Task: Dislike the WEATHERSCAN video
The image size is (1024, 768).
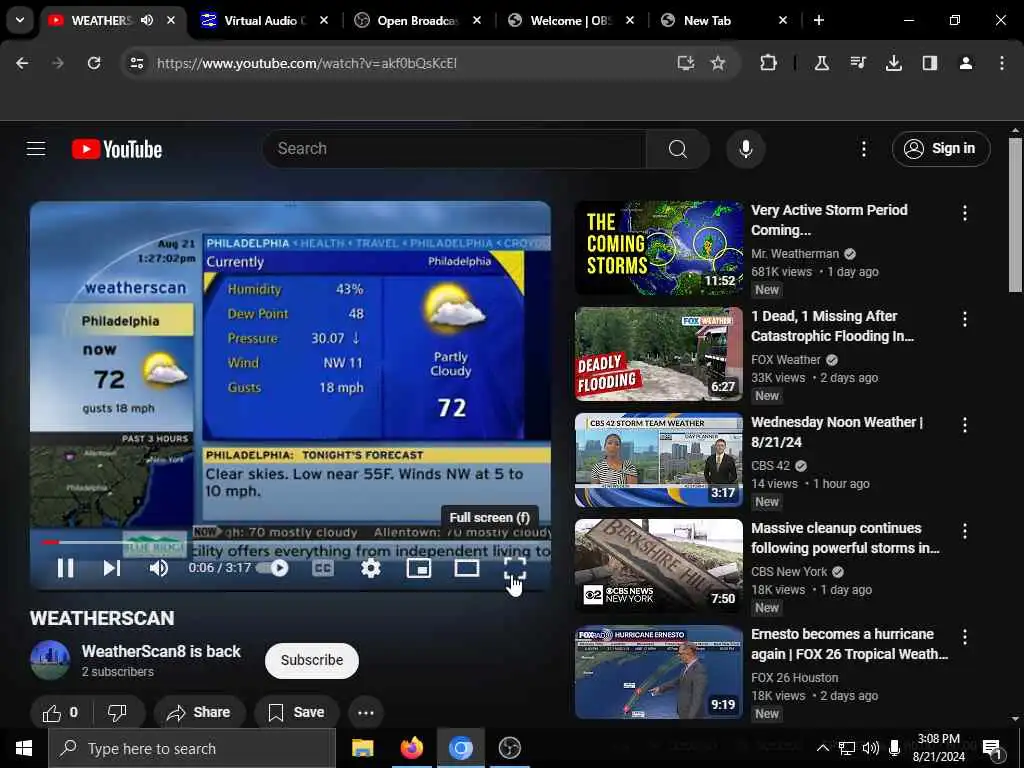Action: (x=117, y=712)
